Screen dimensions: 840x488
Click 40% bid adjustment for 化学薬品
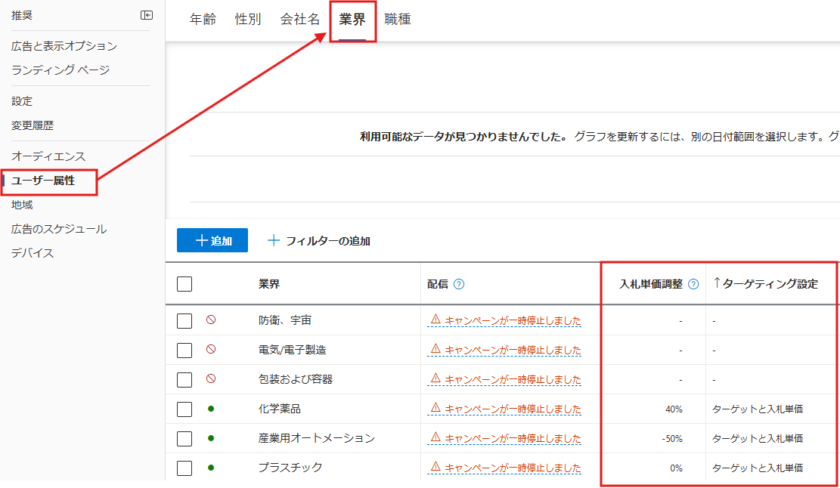pos(672,409)
